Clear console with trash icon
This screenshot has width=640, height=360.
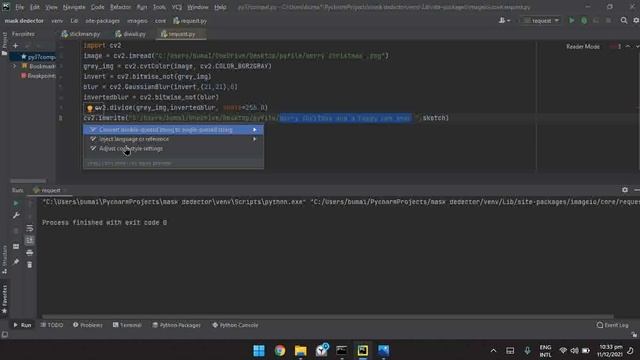pyautogui.click(x=29, y=265)
